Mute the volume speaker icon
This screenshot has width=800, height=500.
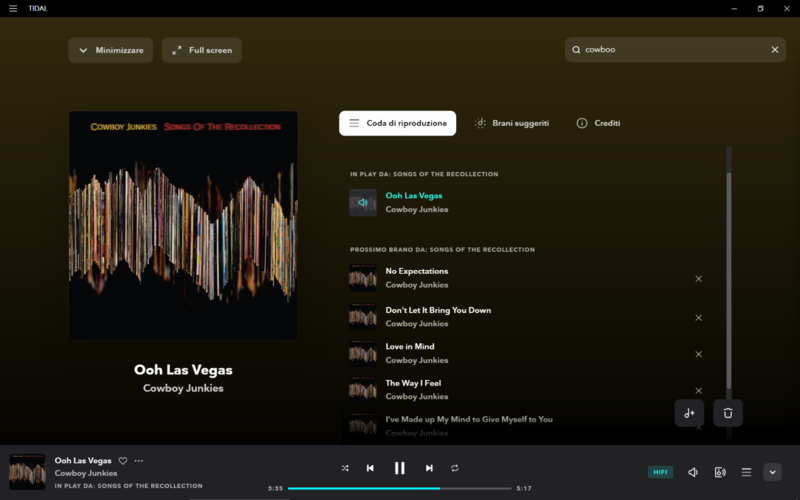(x=693, y=472)
